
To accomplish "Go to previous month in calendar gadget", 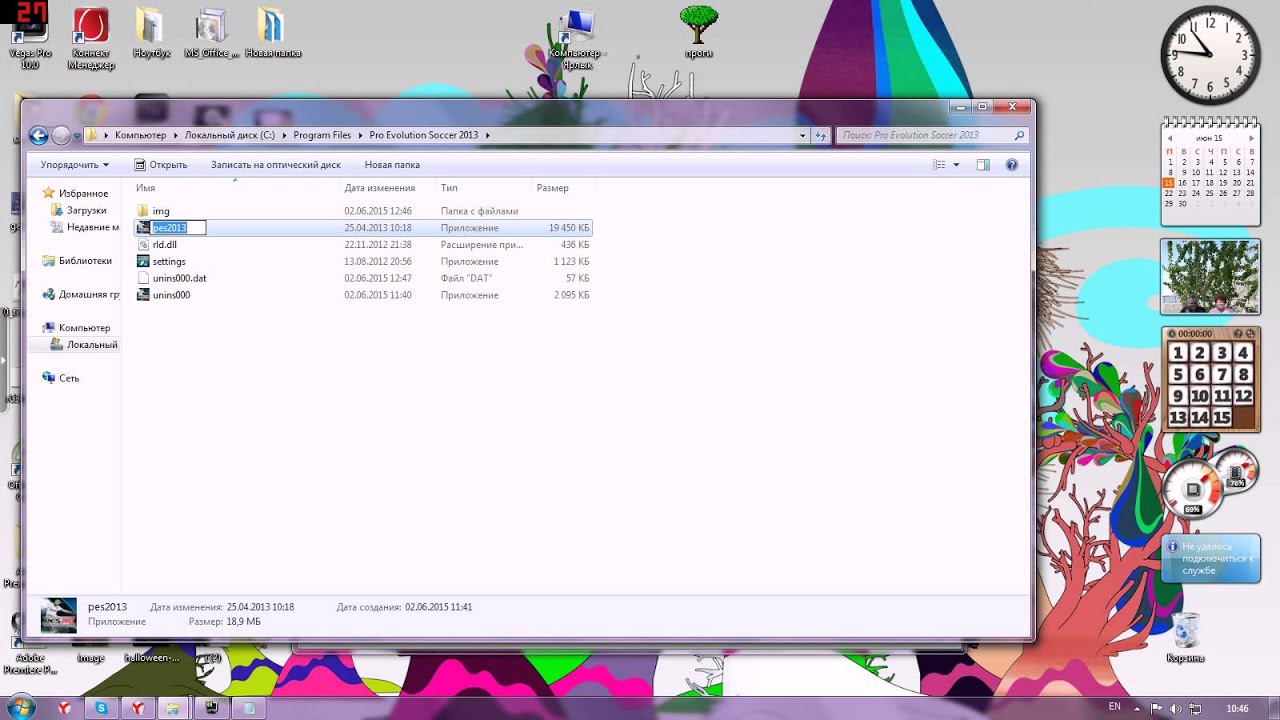I will click(1170, 138).
